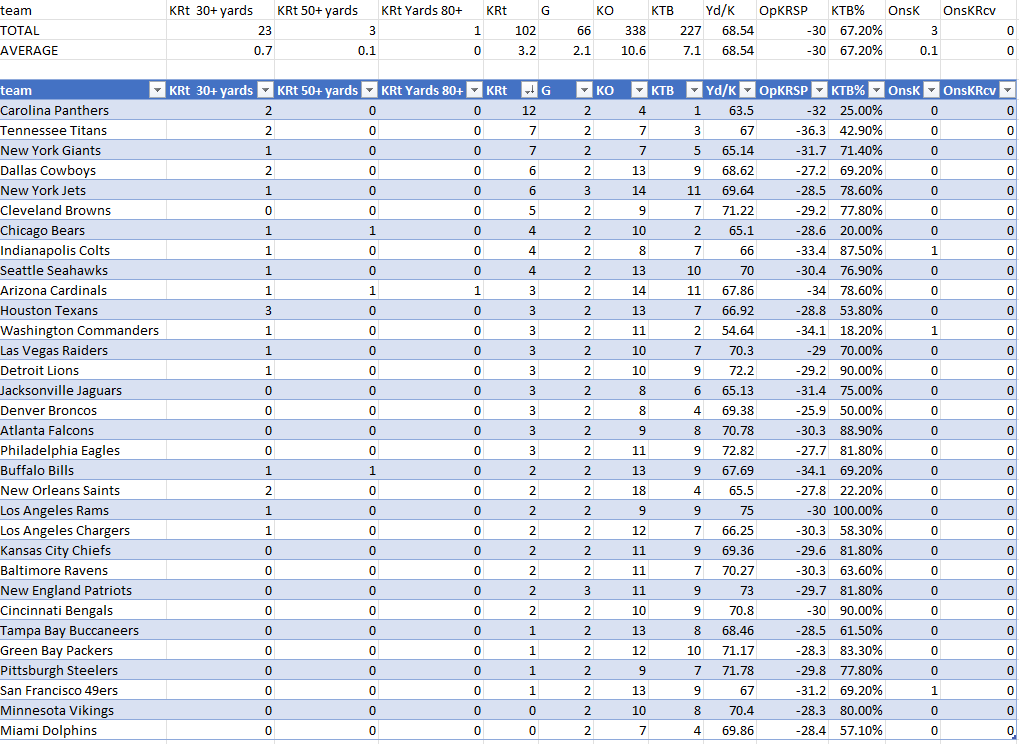1019x744 pixels.
Task: Select the Arizona Cardinals cell
Action: (83, 290)
